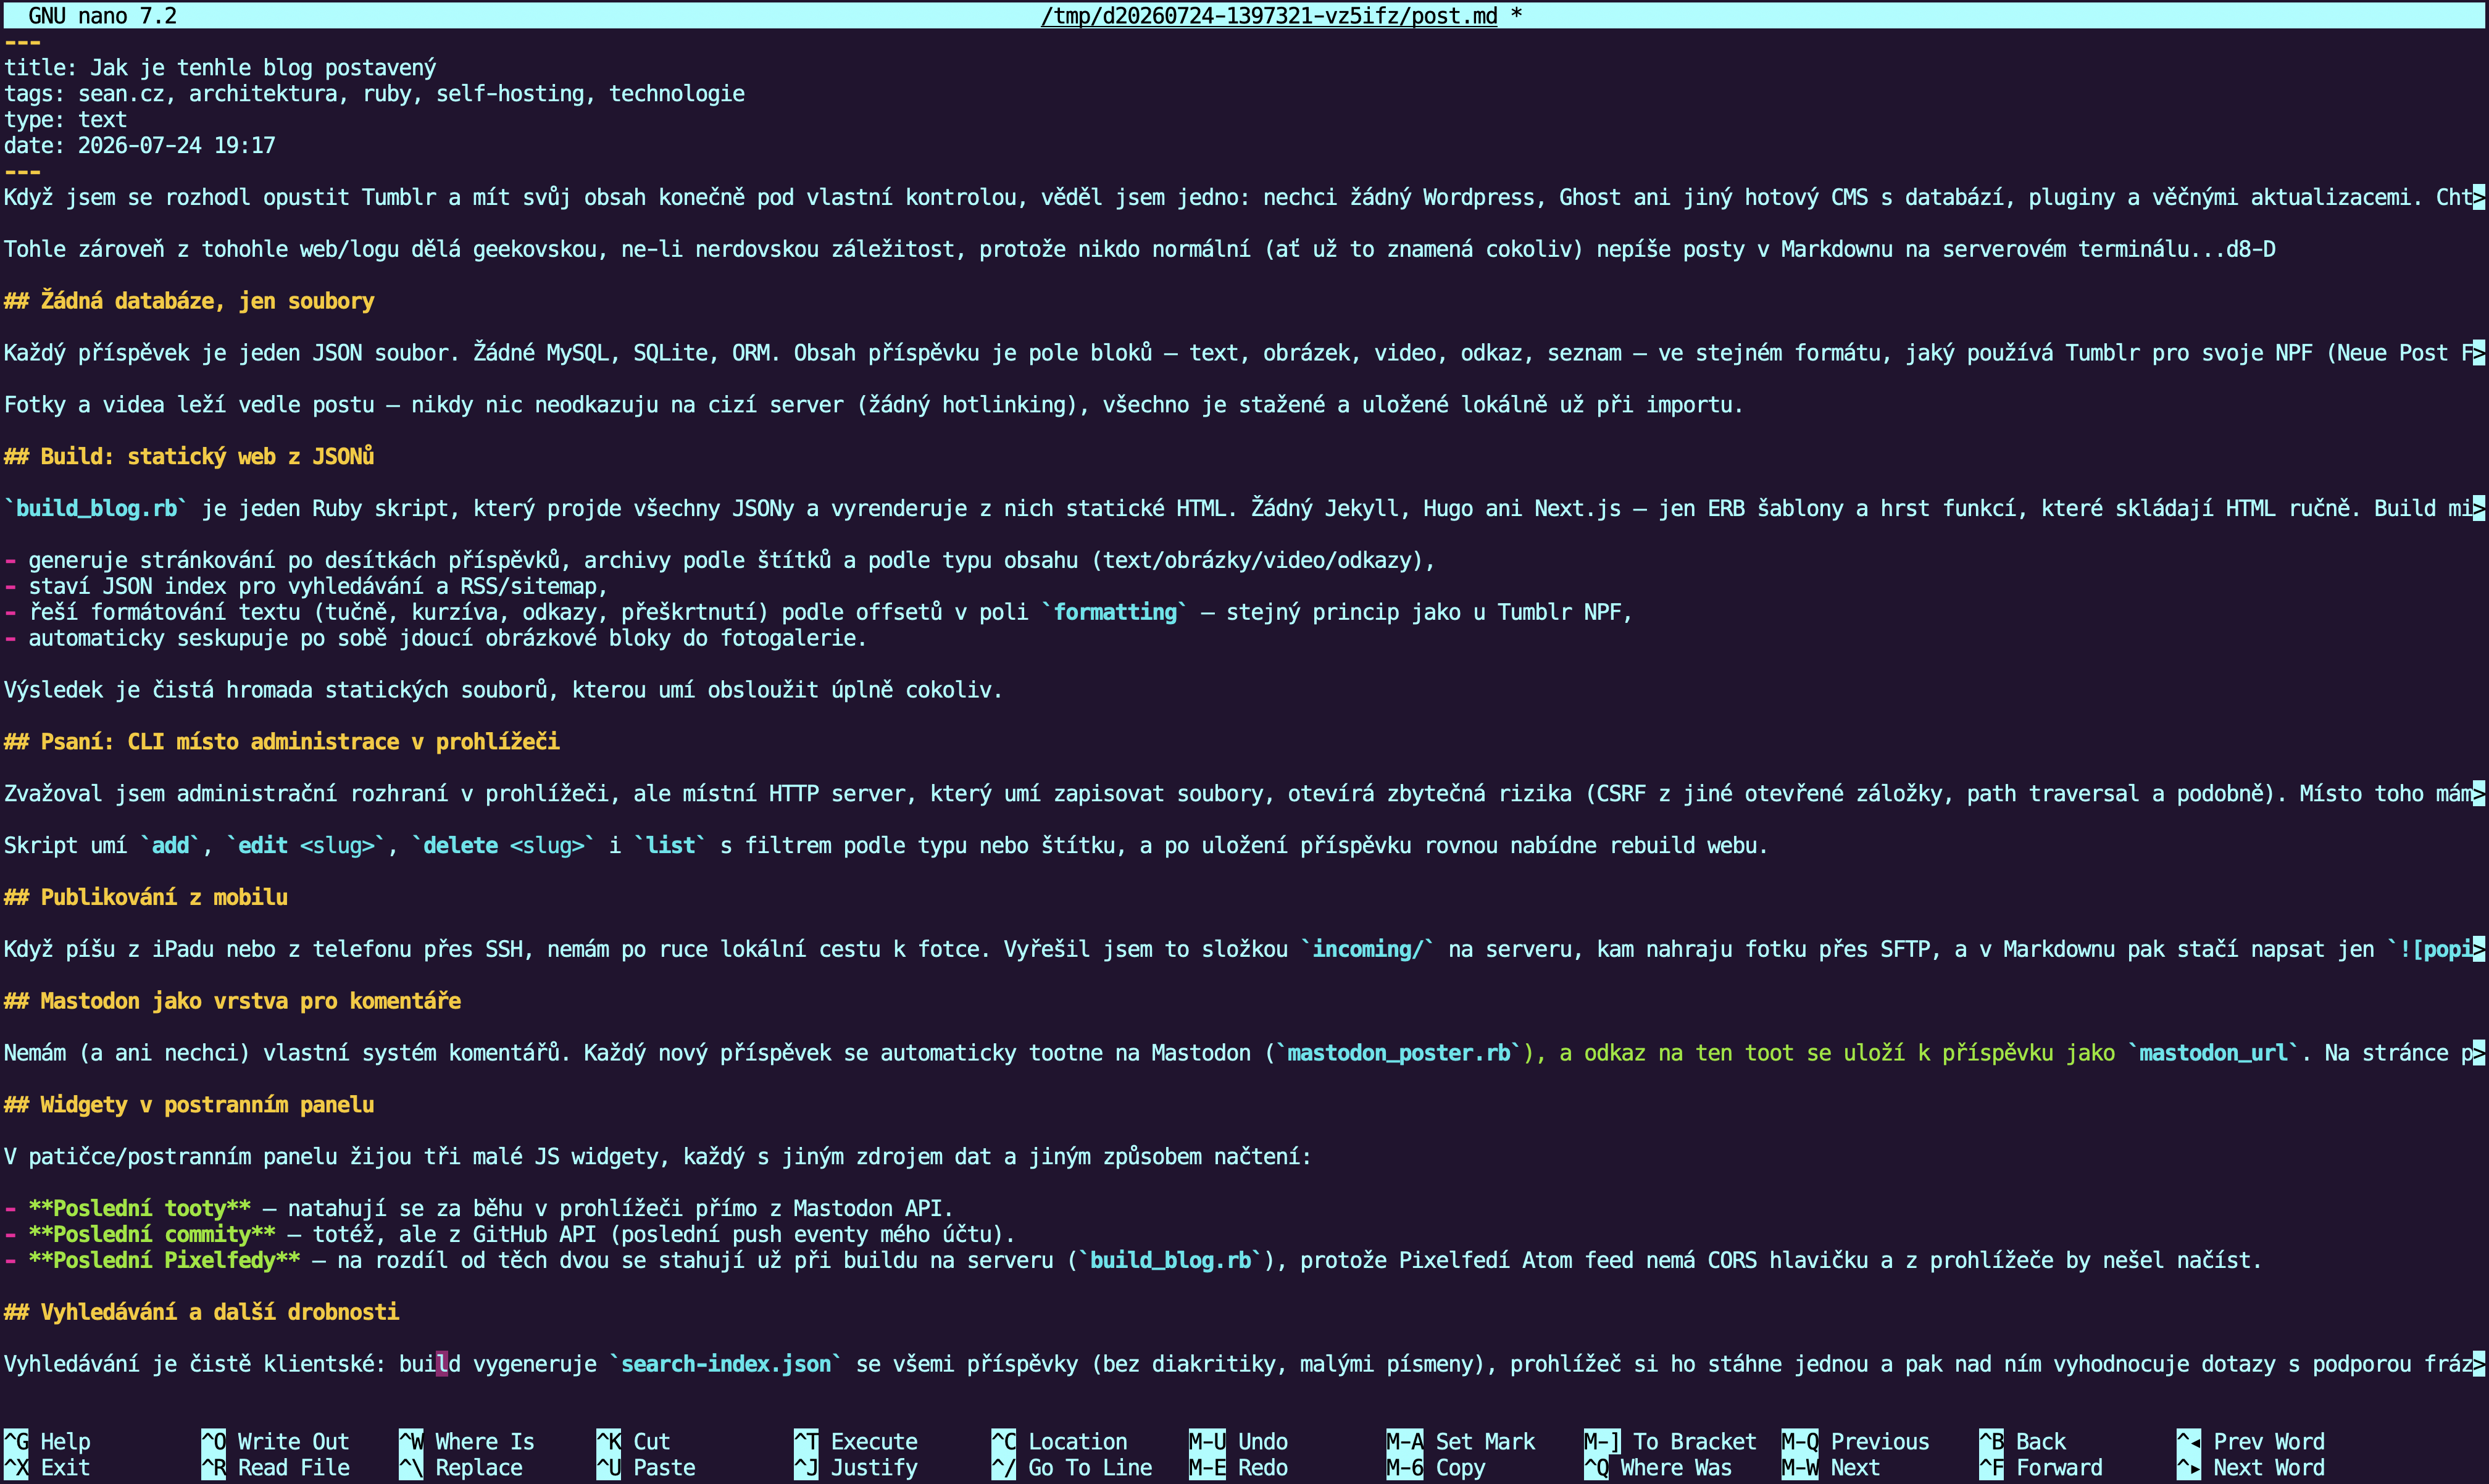Click the line starting 'Každý příspěvek je jeden JSON'
This screenshot has height=1484, width=2489.
tap(1244, 352)
